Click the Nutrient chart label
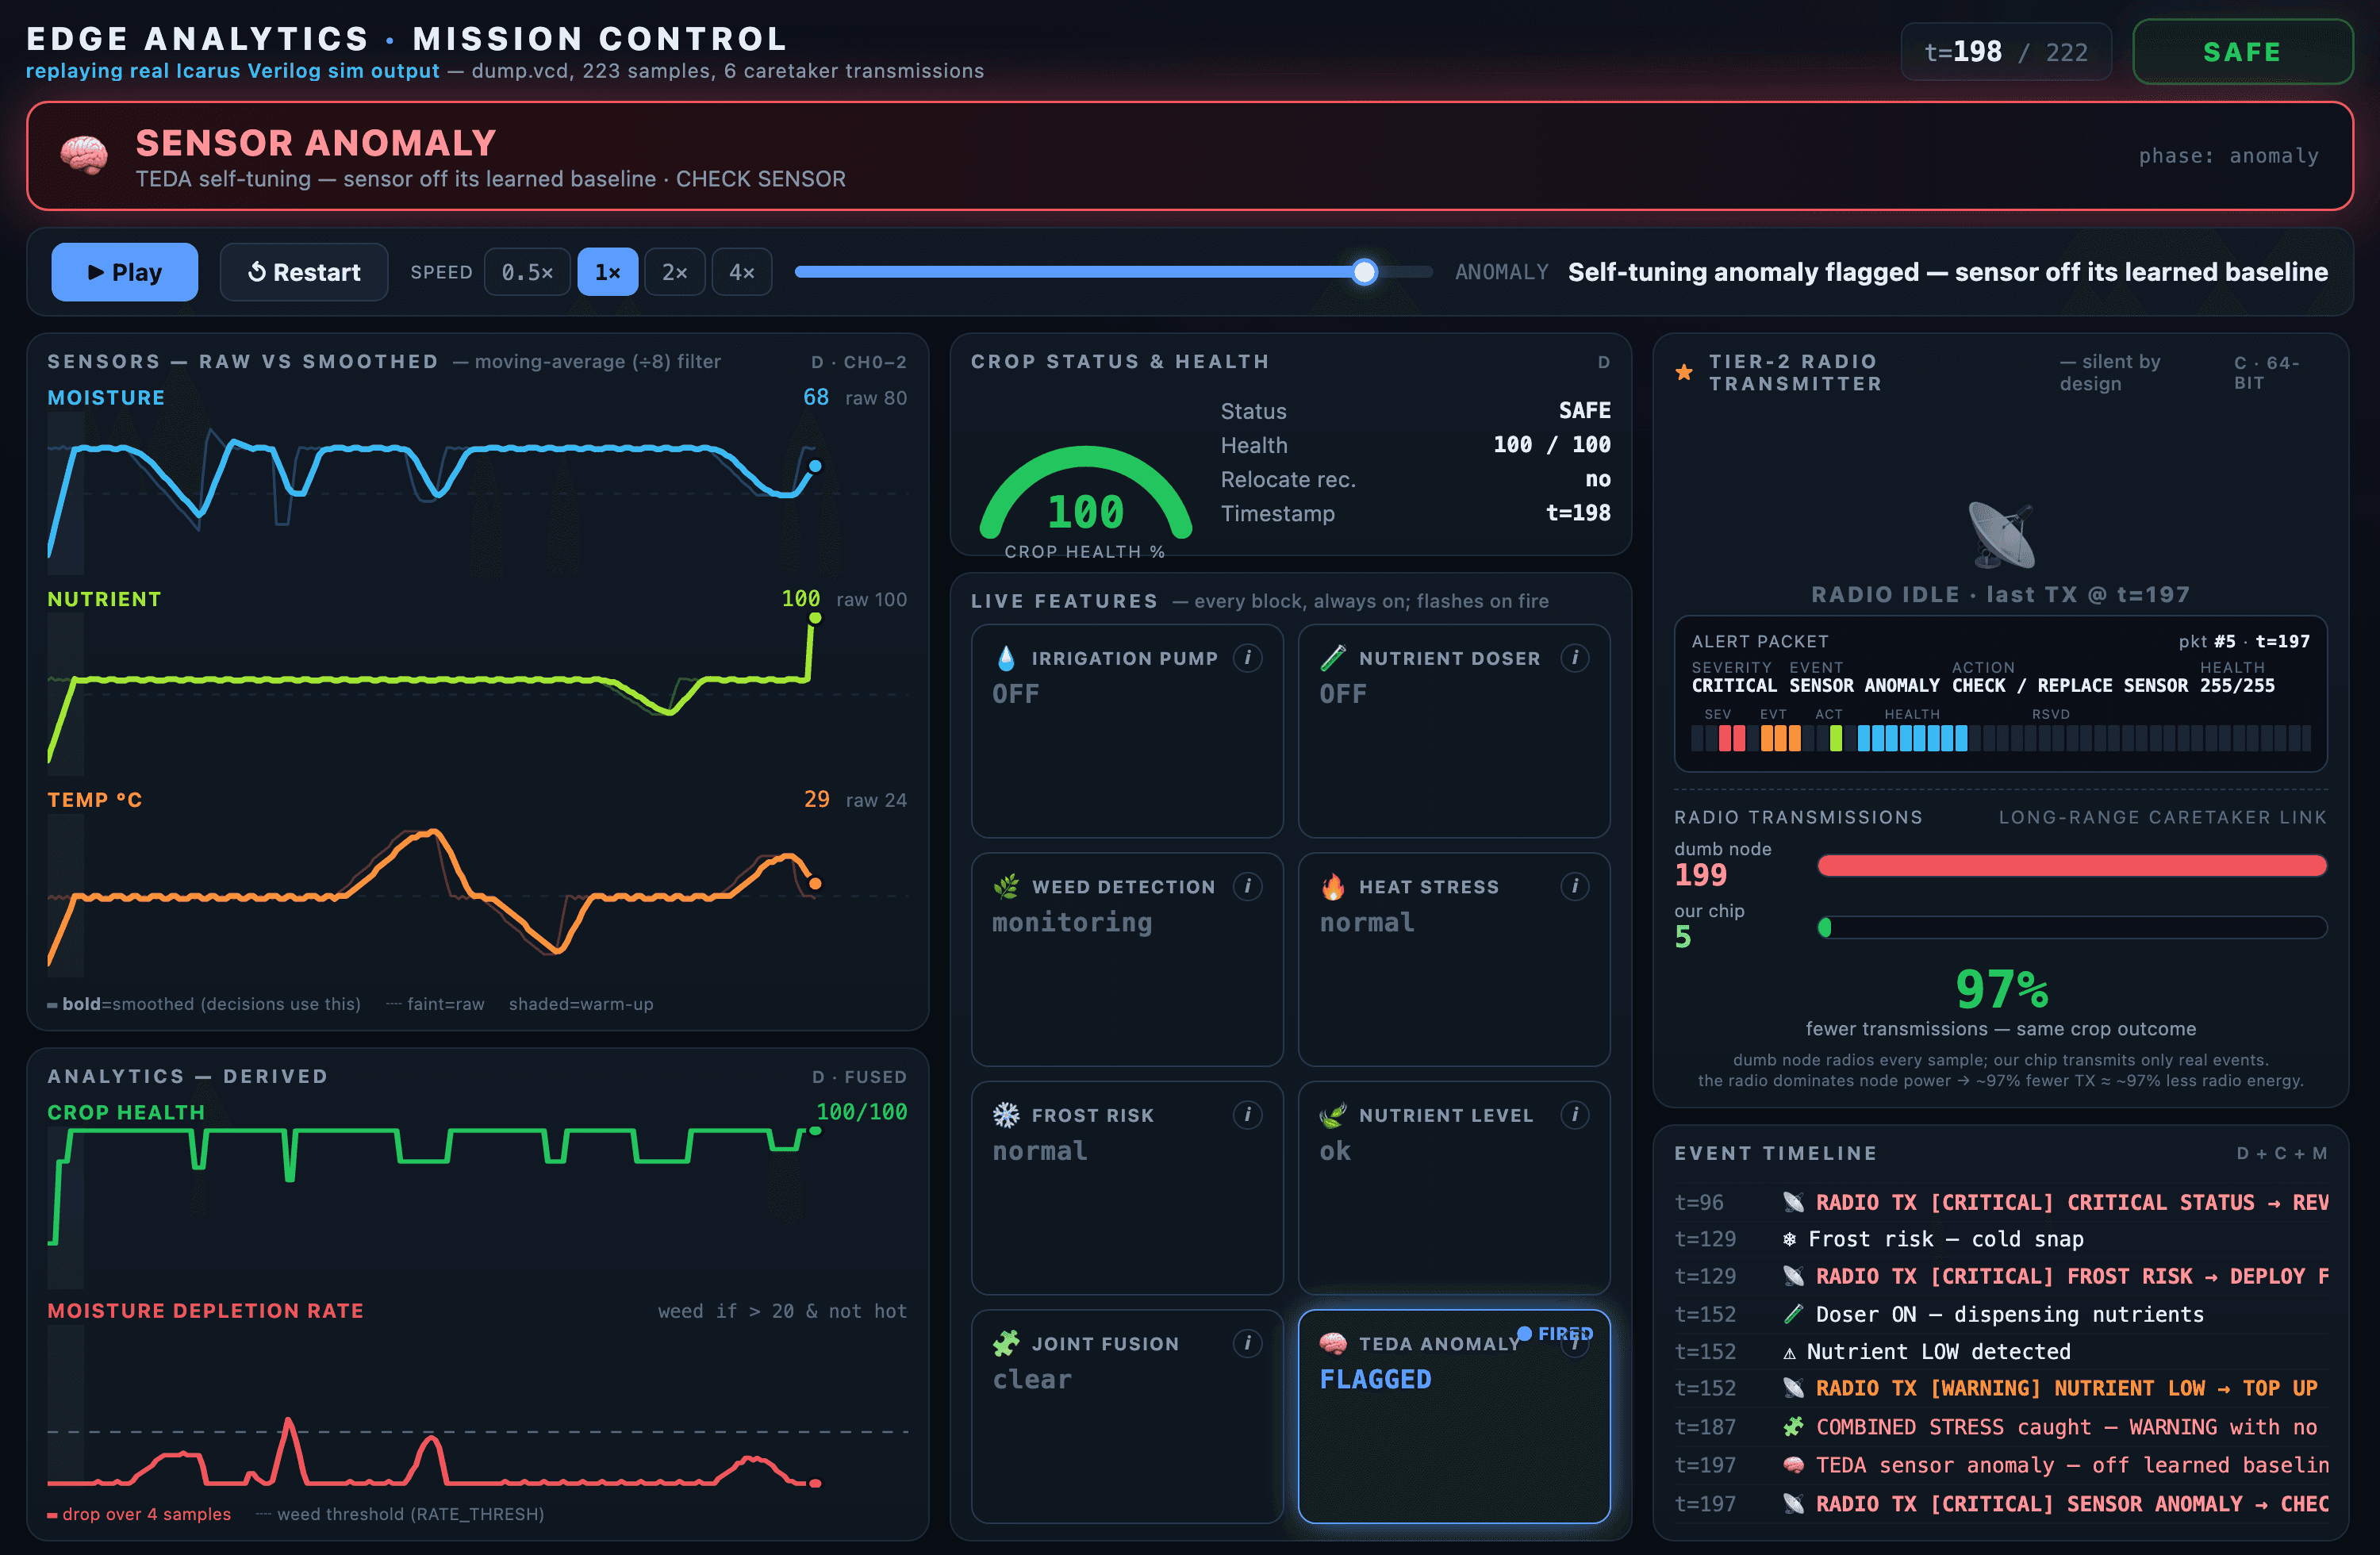Image resolution: width=2380 pixels, height=1555 pixels. coord(104,599)
